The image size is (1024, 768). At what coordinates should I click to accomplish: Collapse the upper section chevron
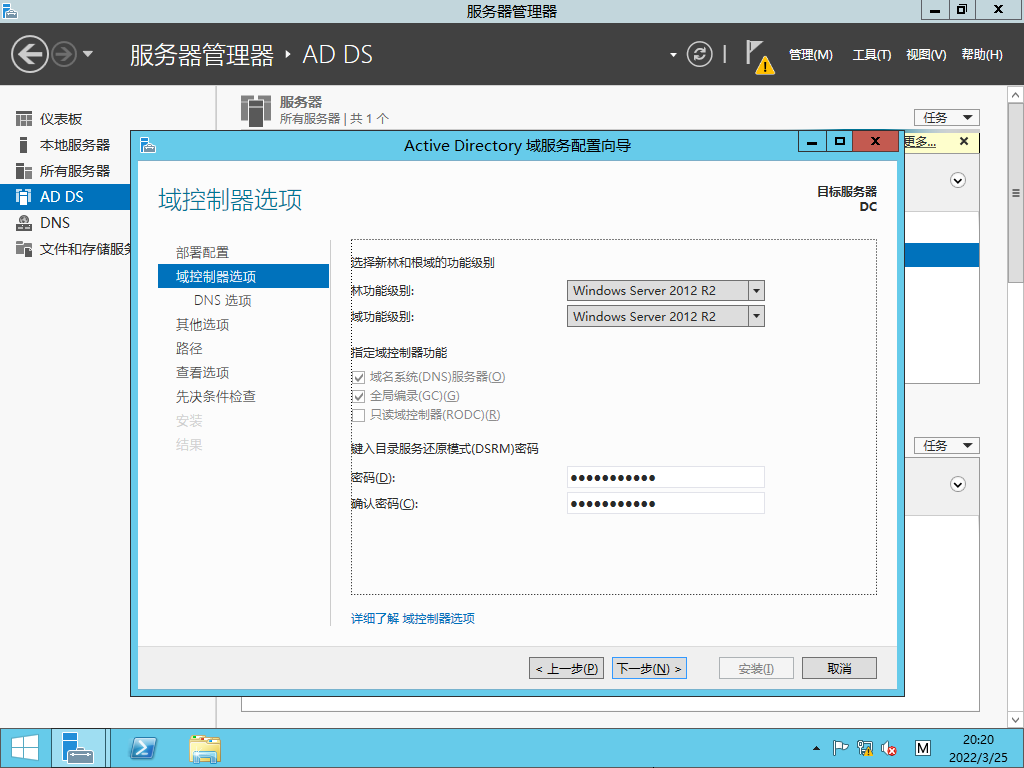957,180
